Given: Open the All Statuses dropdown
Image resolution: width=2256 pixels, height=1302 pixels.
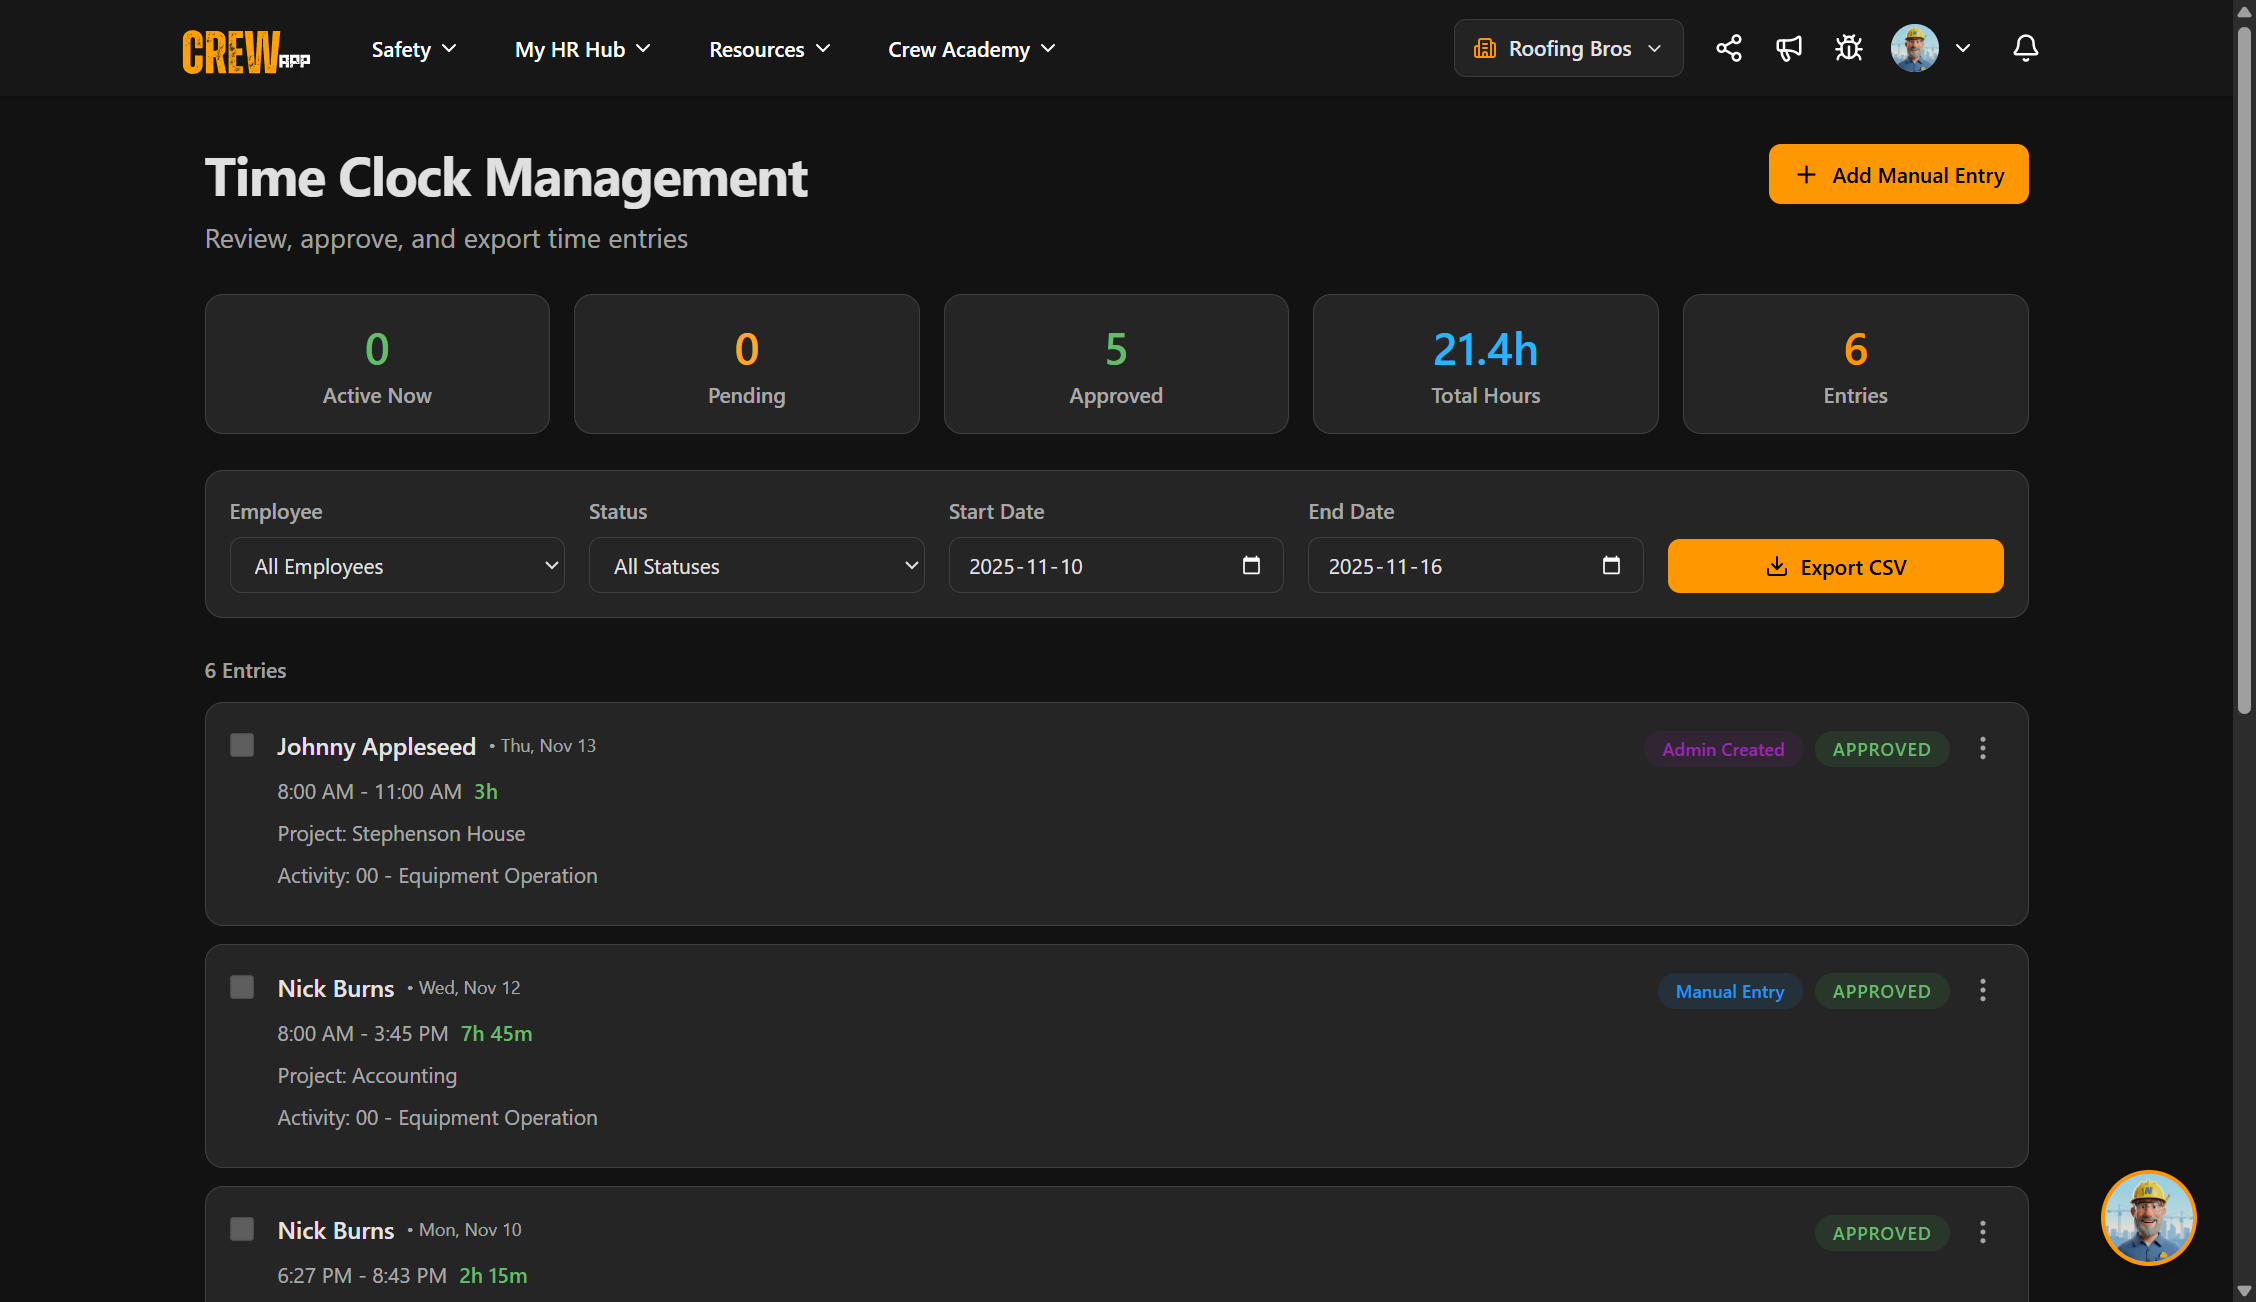Looking at the screenshot, I should [756, 565].
